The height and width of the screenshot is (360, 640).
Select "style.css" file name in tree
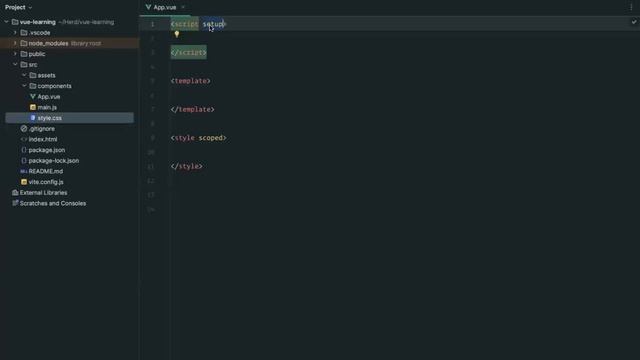pyautogui.click(x=49, y=118)
